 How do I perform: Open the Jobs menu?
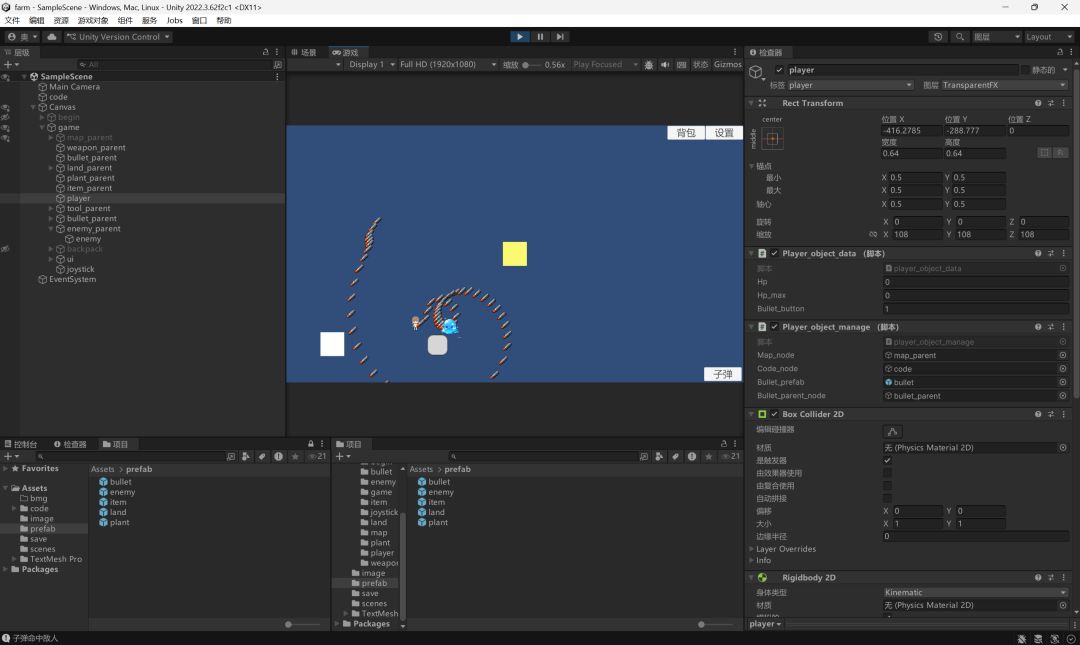pos(174,20)
